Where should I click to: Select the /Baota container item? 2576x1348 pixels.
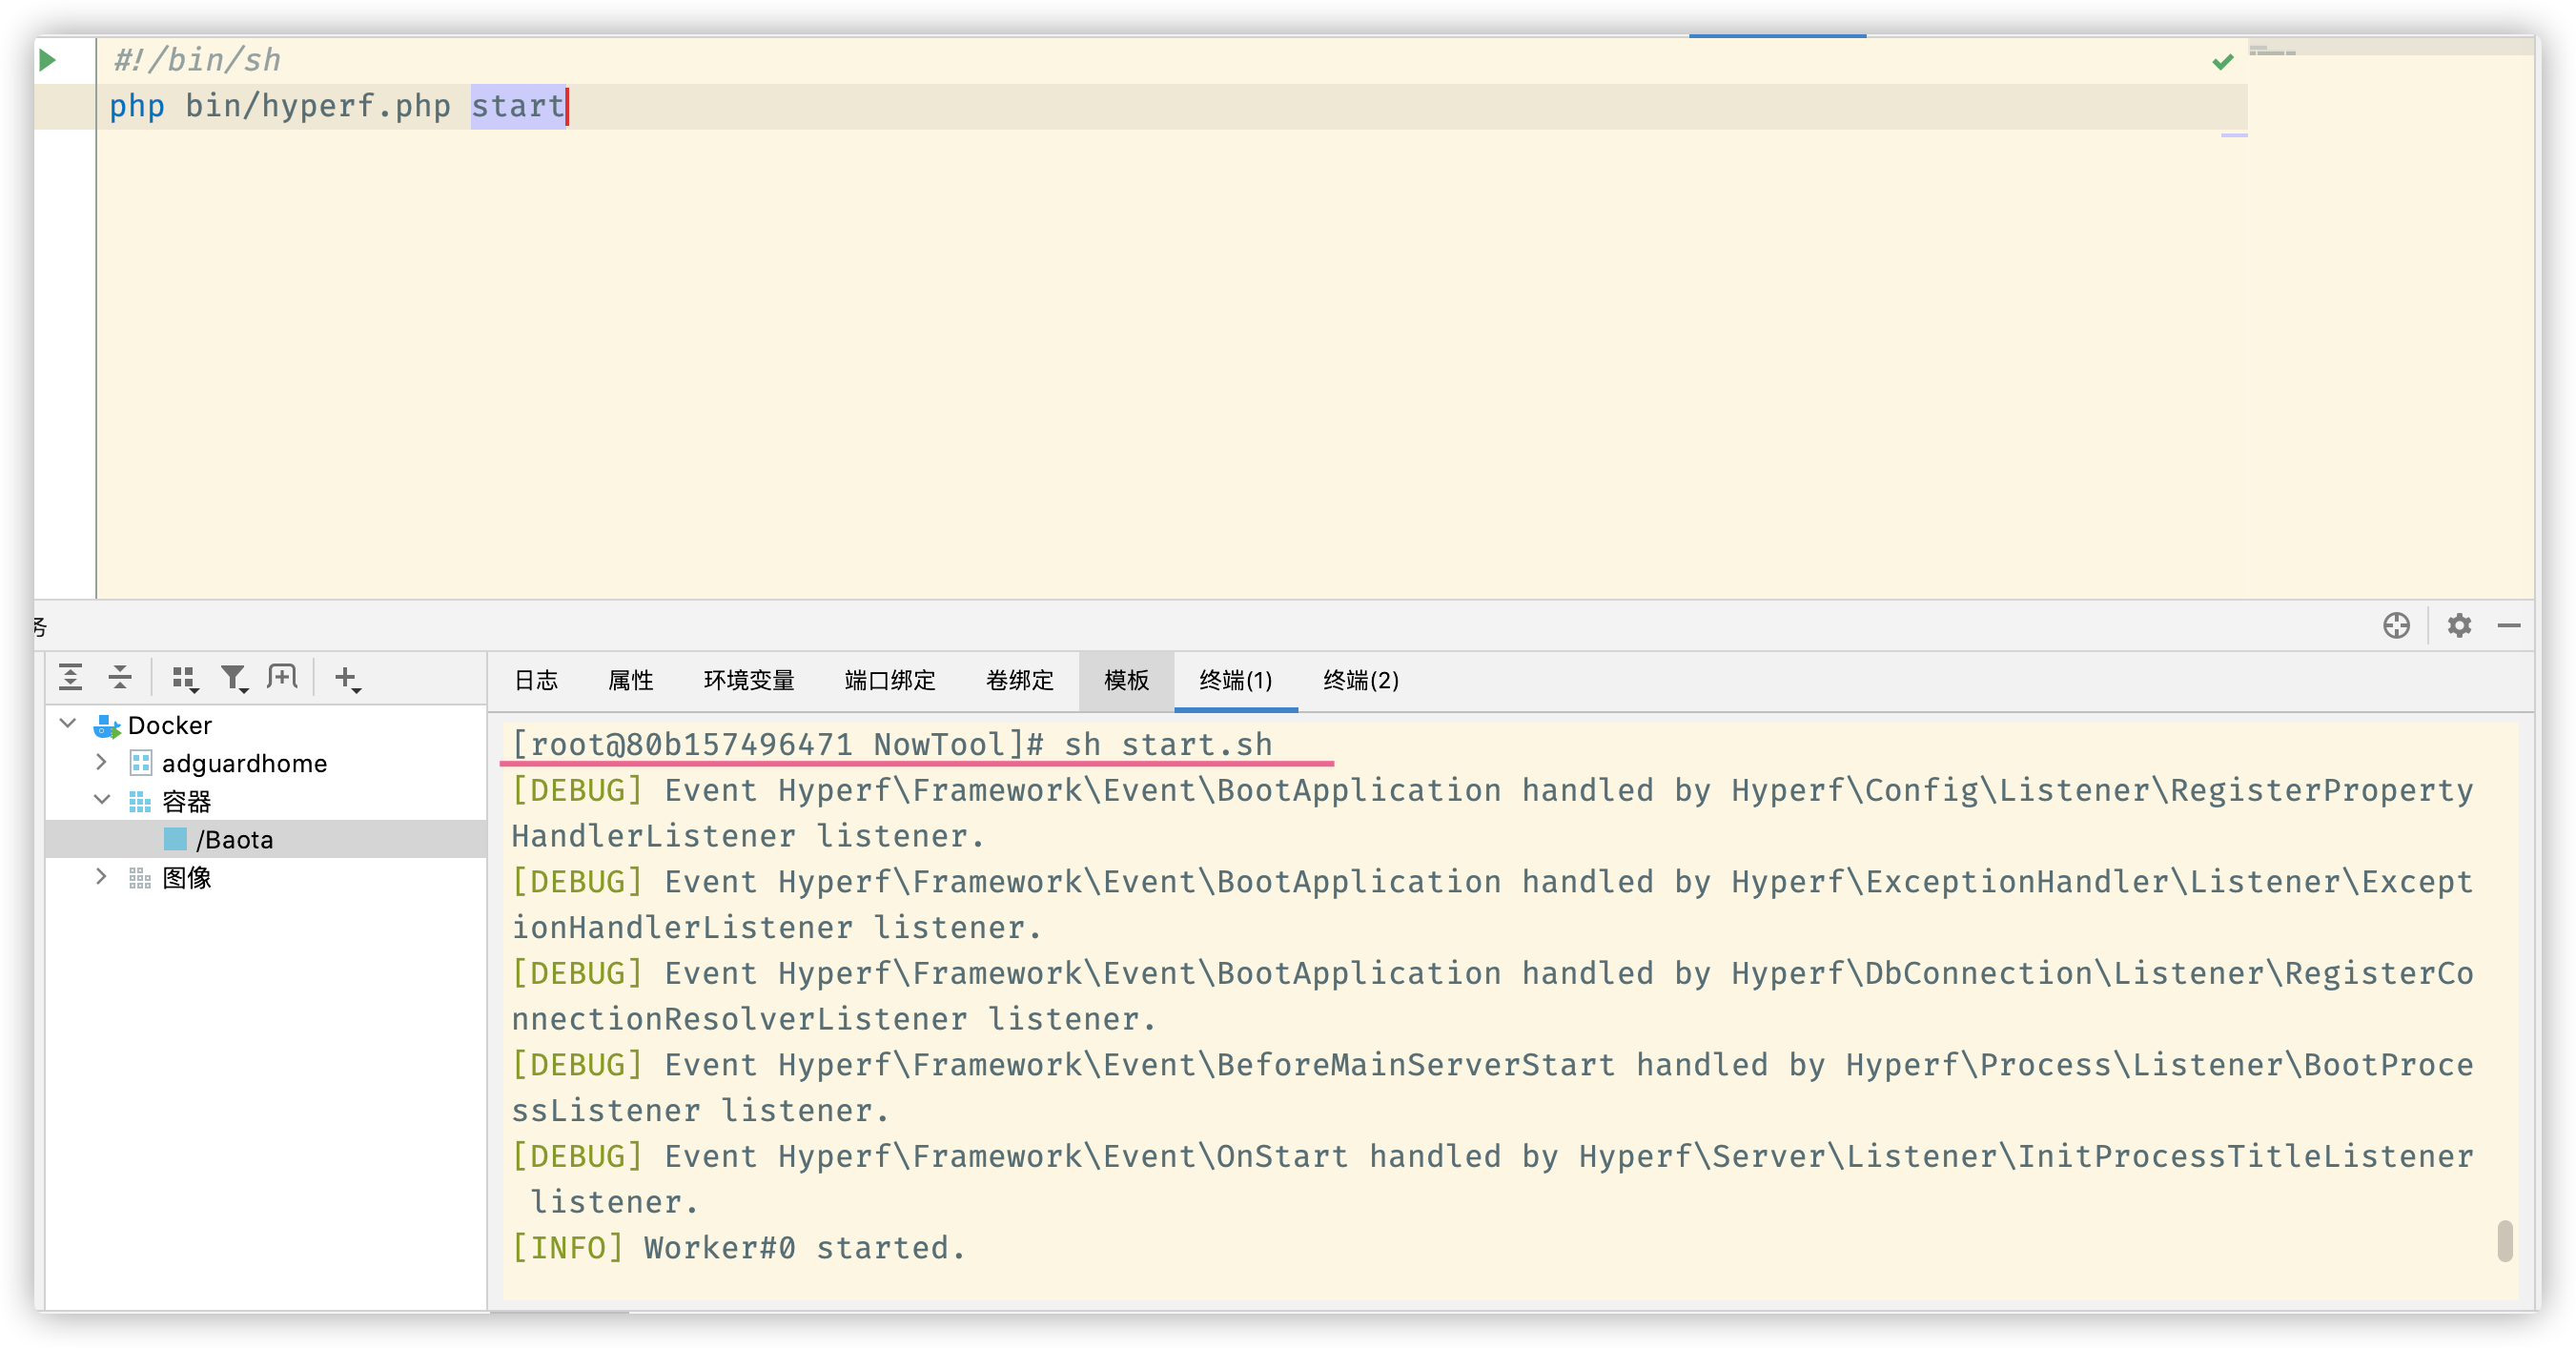click(x=234, y=839)
